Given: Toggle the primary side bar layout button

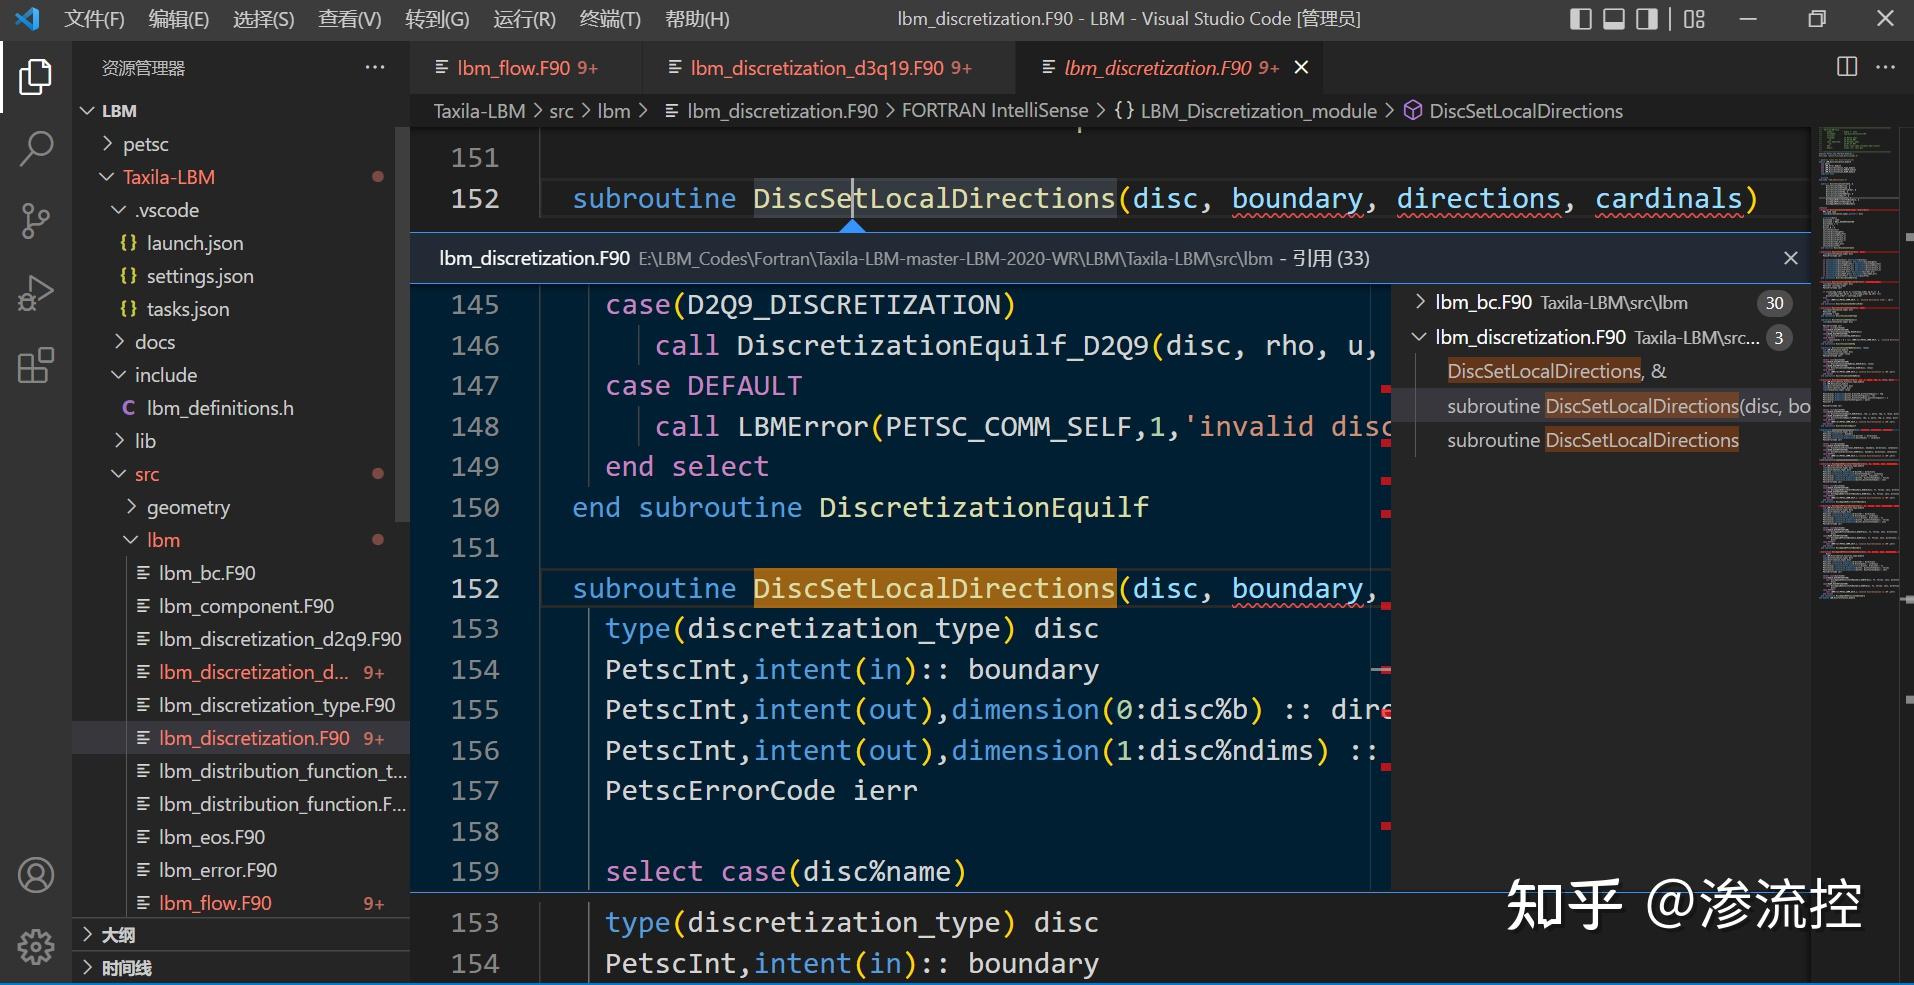Looking at the screenshot, I should tap(1581, 19).
